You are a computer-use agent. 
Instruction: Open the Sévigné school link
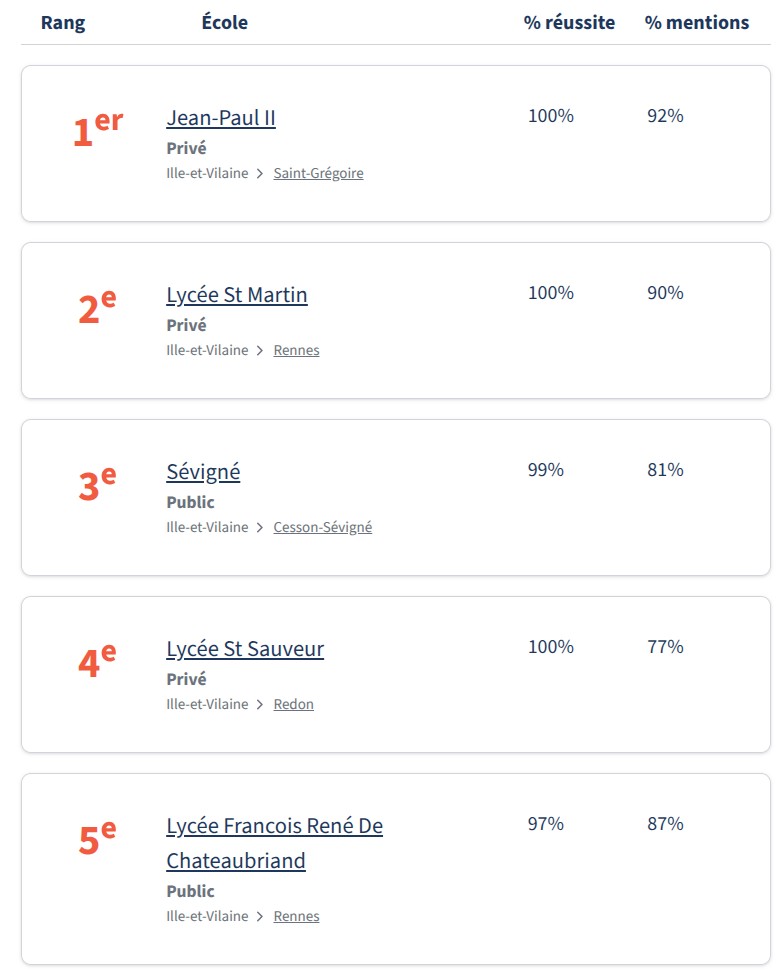click(203, 472)
